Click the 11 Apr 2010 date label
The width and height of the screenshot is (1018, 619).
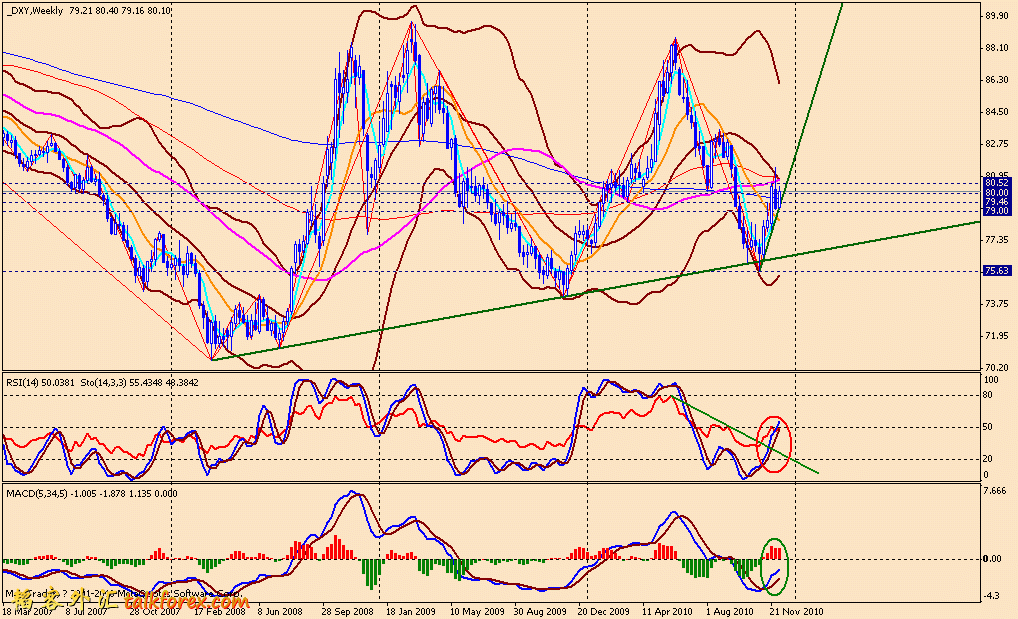click(x=669, y=609)
